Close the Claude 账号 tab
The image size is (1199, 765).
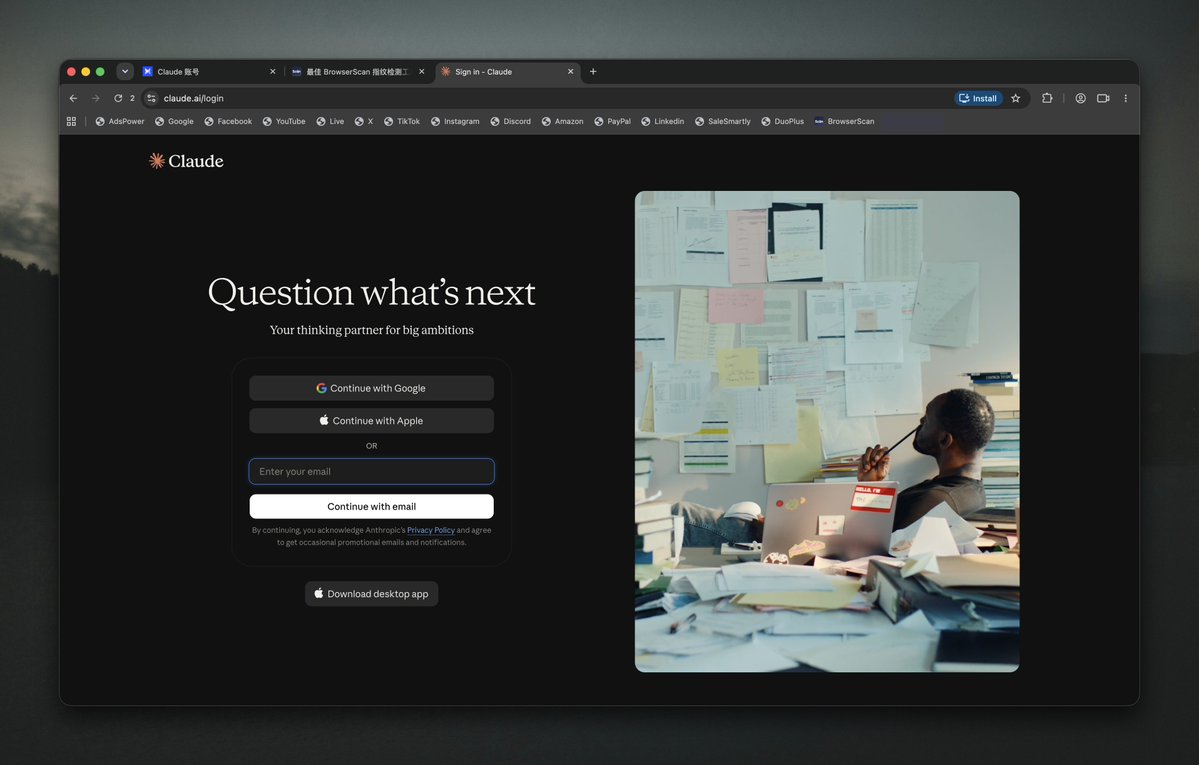point(272,71)
